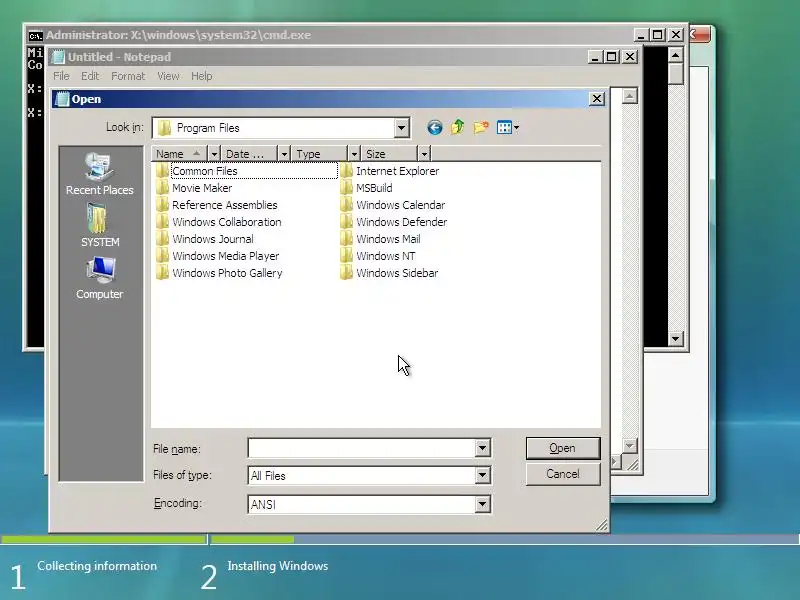
Task: Minimize the cmd.exe window
Action: coord(641,35)
